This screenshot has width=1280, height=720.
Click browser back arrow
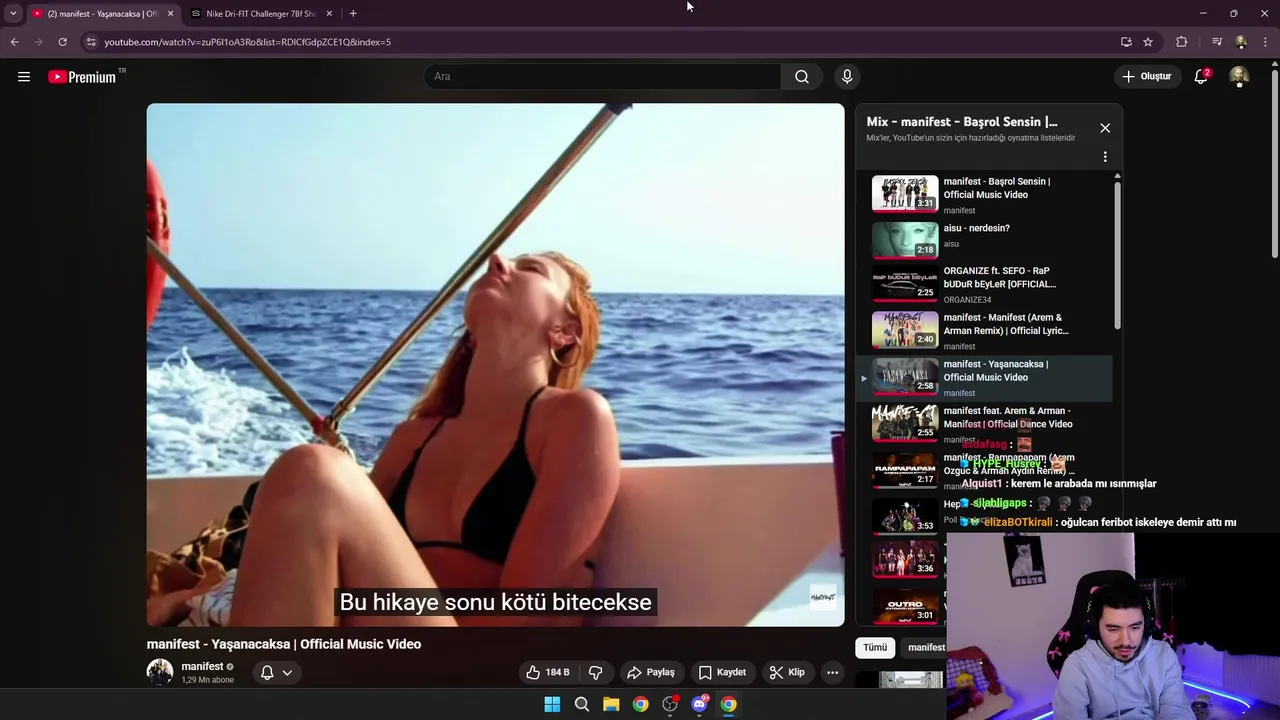(14, 42)
